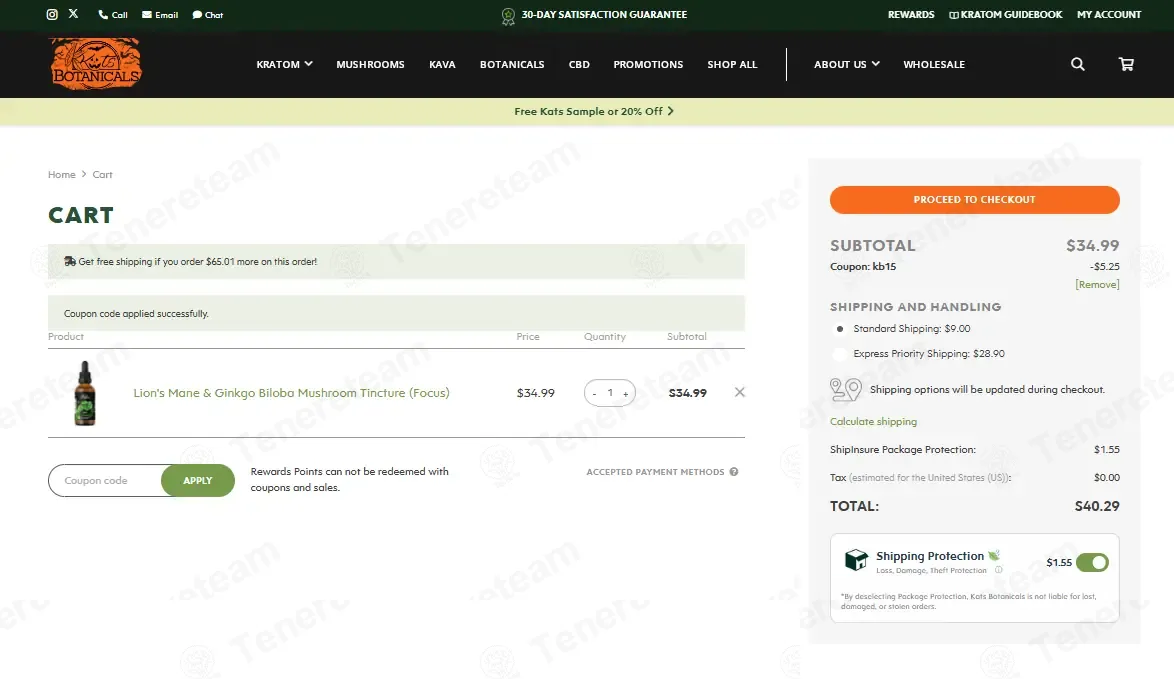This screenshot has height=679, width=1174.
Task: Open the Botanicals menu item
Action: pos(512,64)
